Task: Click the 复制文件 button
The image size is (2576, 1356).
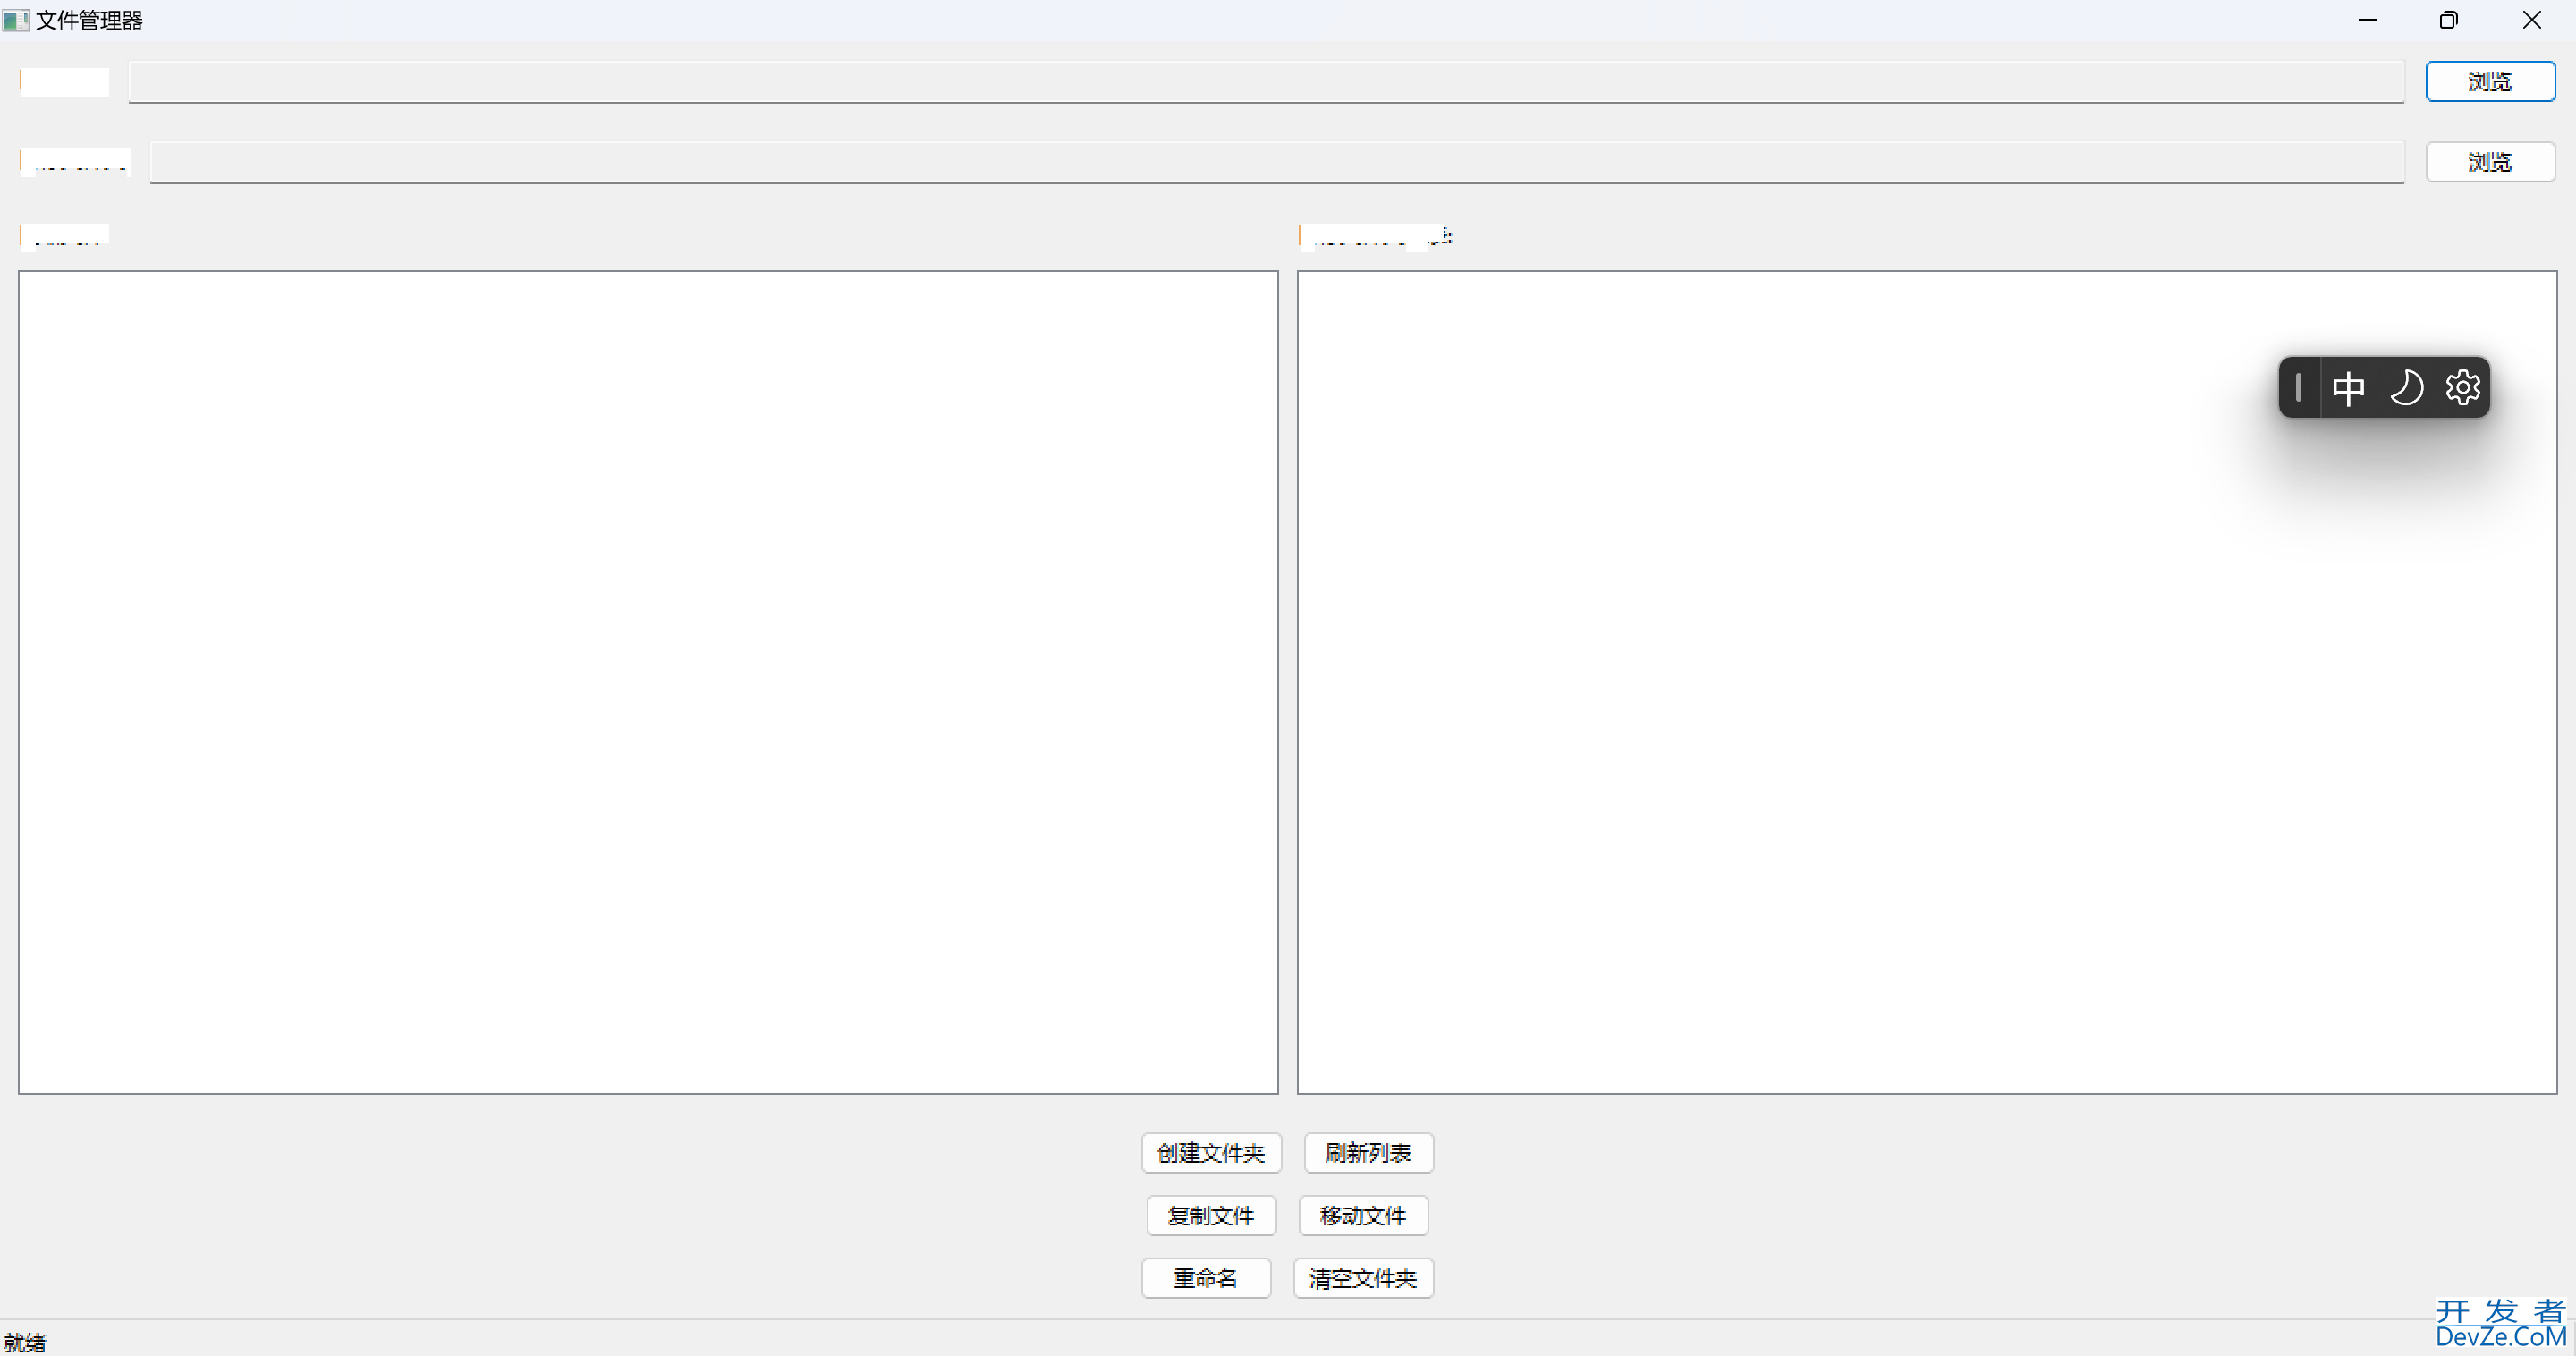Action: [x=1210, y=1216]
